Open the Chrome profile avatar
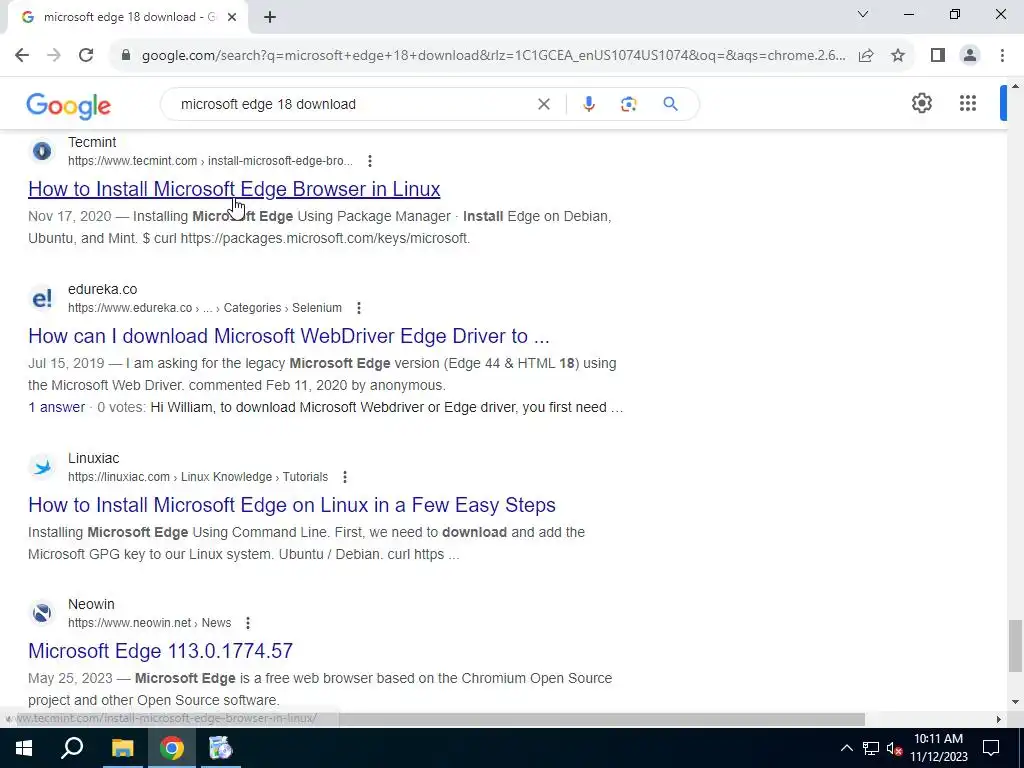Image resolution: width=1024 pixels, height=768 pixels. click(x=970, y=56)
